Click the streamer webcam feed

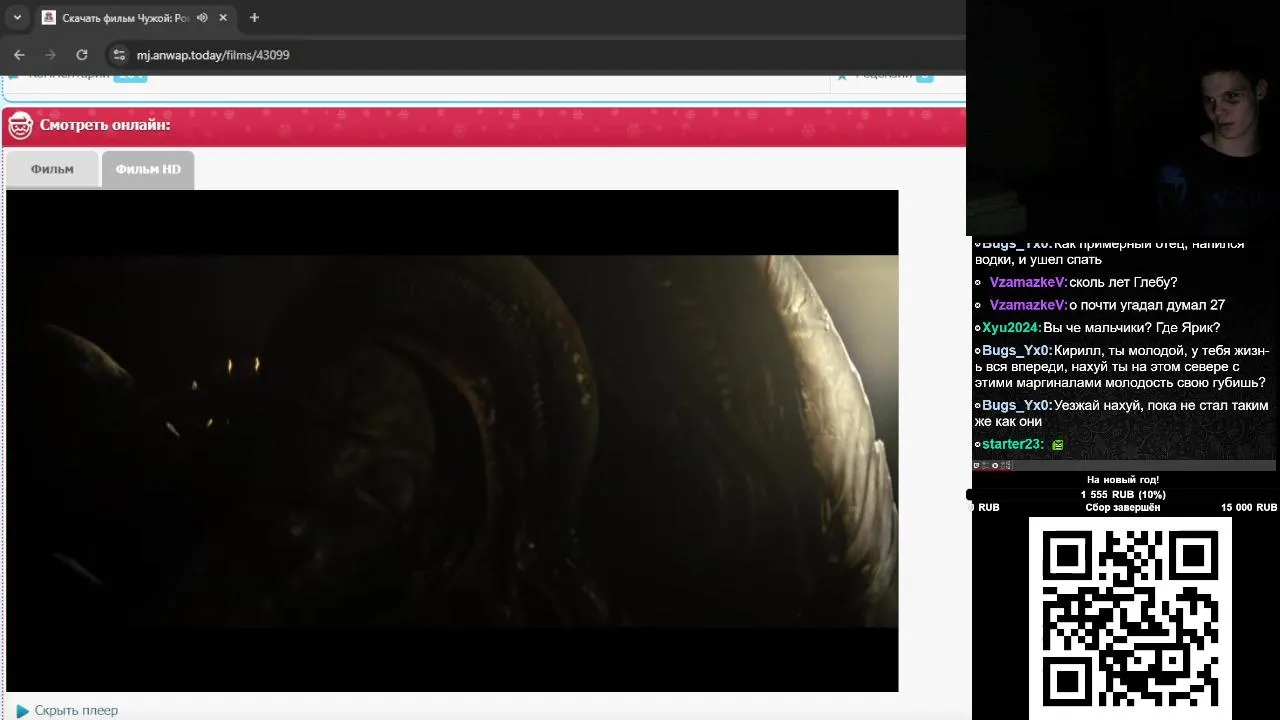tap(1123, 118)
